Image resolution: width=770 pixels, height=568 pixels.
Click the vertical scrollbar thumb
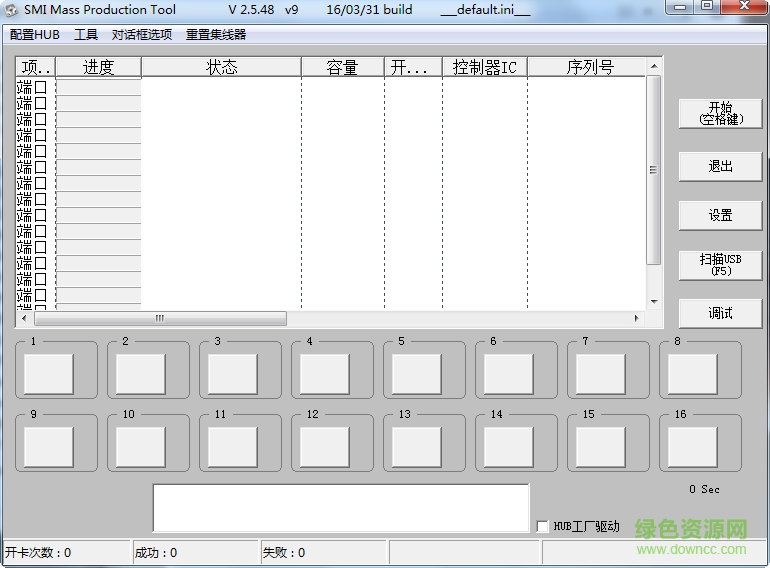tap(654, 170)
